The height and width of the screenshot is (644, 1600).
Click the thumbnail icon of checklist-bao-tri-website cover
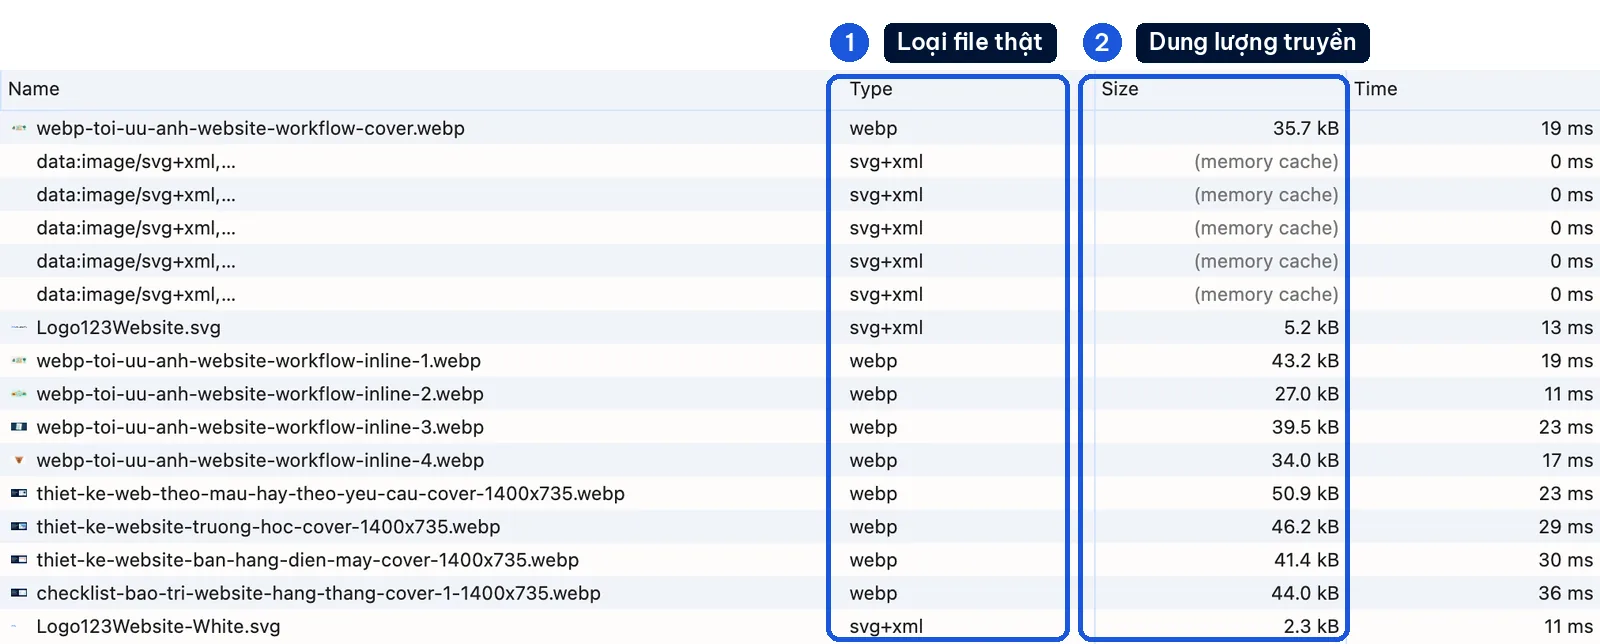tap(19, 593)
